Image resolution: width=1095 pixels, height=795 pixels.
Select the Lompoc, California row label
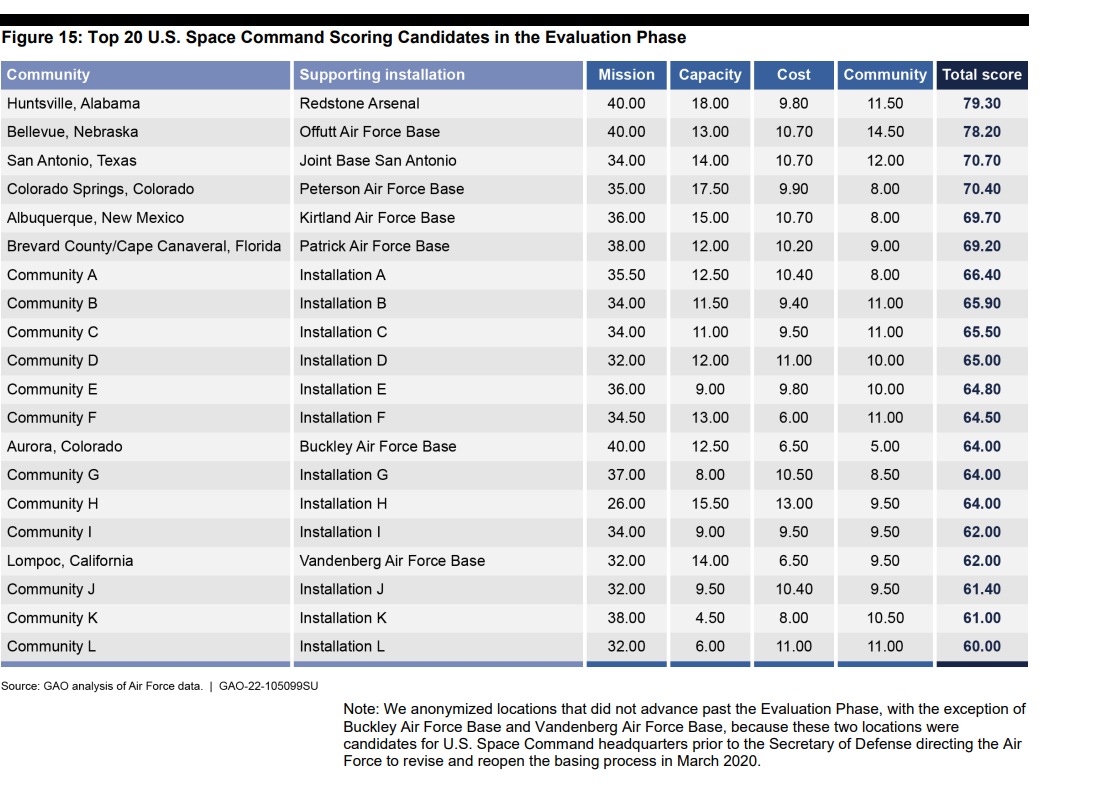70,561
